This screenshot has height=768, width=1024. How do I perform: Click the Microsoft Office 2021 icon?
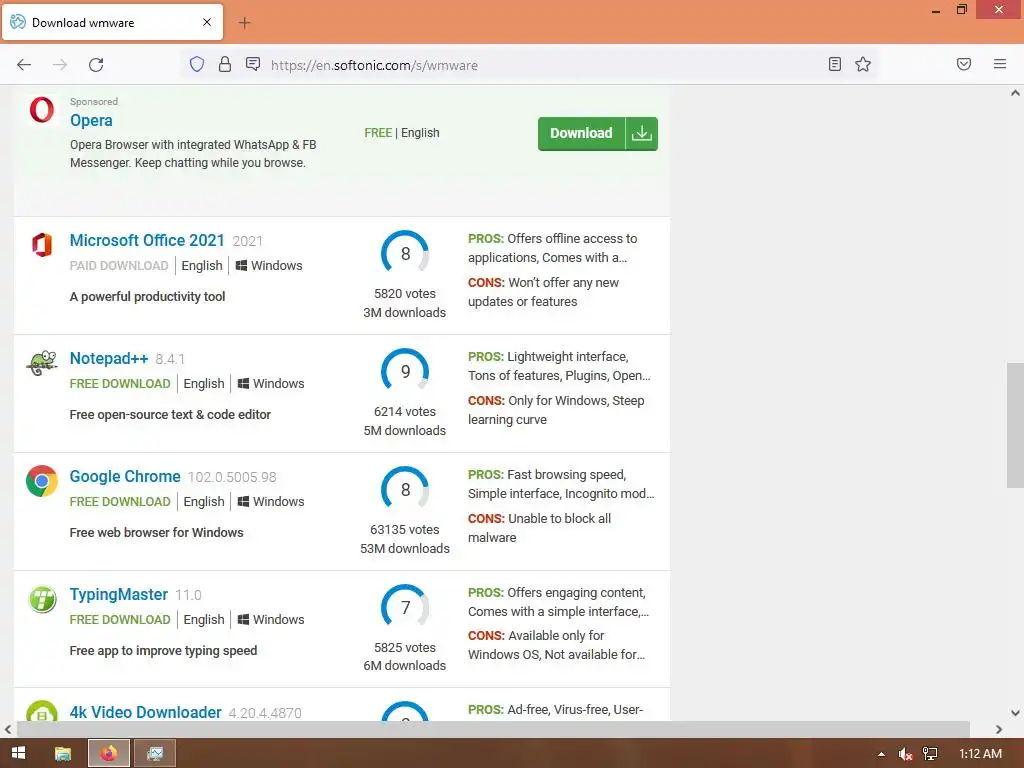(42, 245)
